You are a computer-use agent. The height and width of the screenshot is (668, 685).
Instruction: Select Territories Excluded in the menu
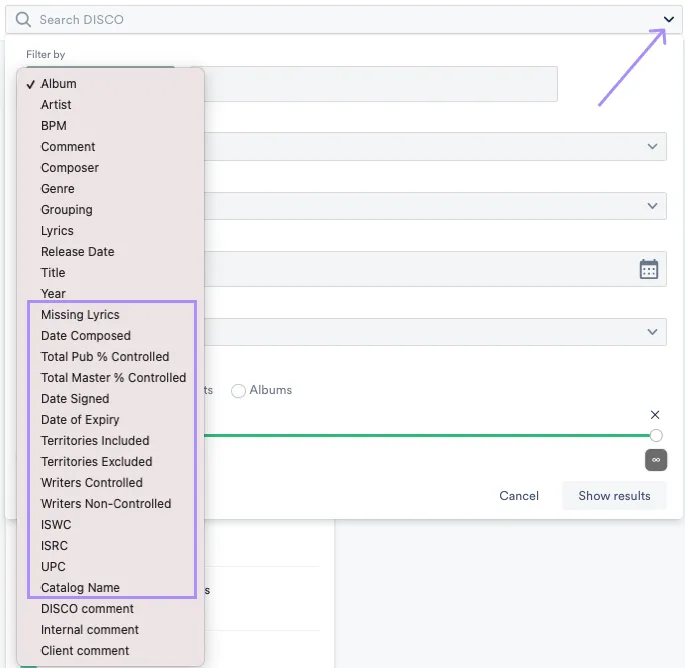click(96, 462)
